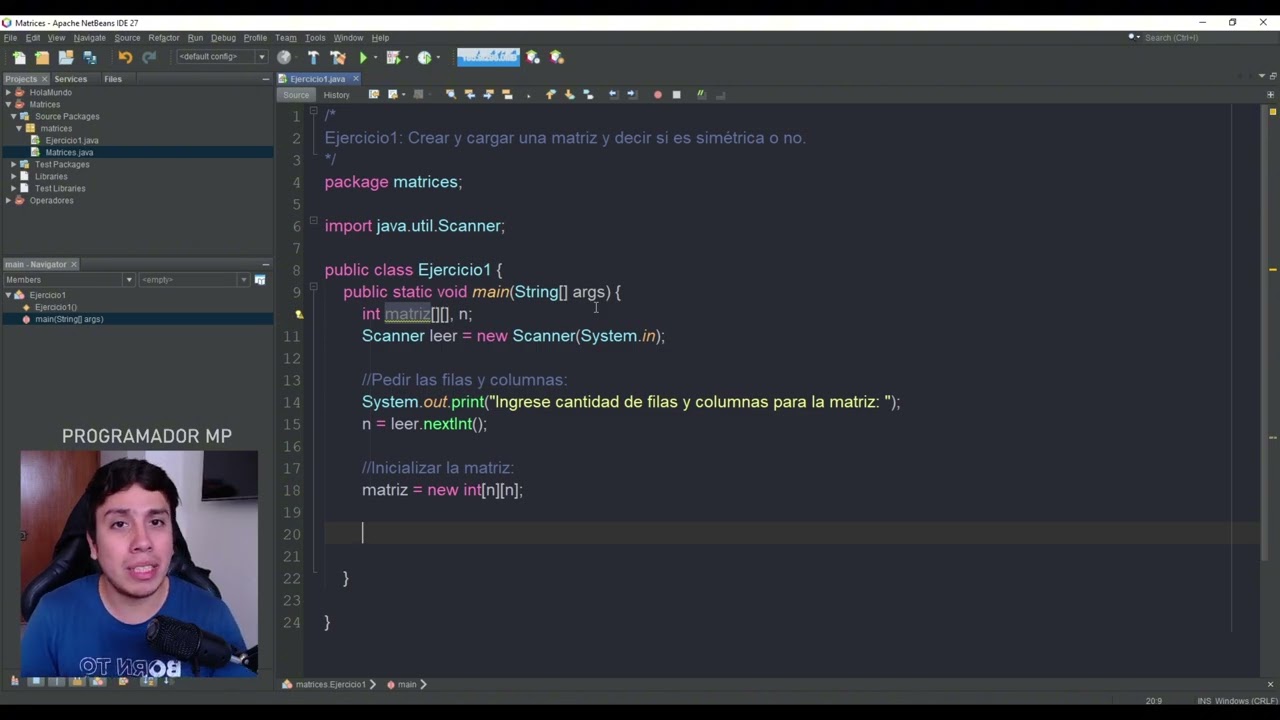Image resolution: width=1280 pixels, height=720 pixels.
Task: Switch to the Files tab
Action: (x=113, y=79)
